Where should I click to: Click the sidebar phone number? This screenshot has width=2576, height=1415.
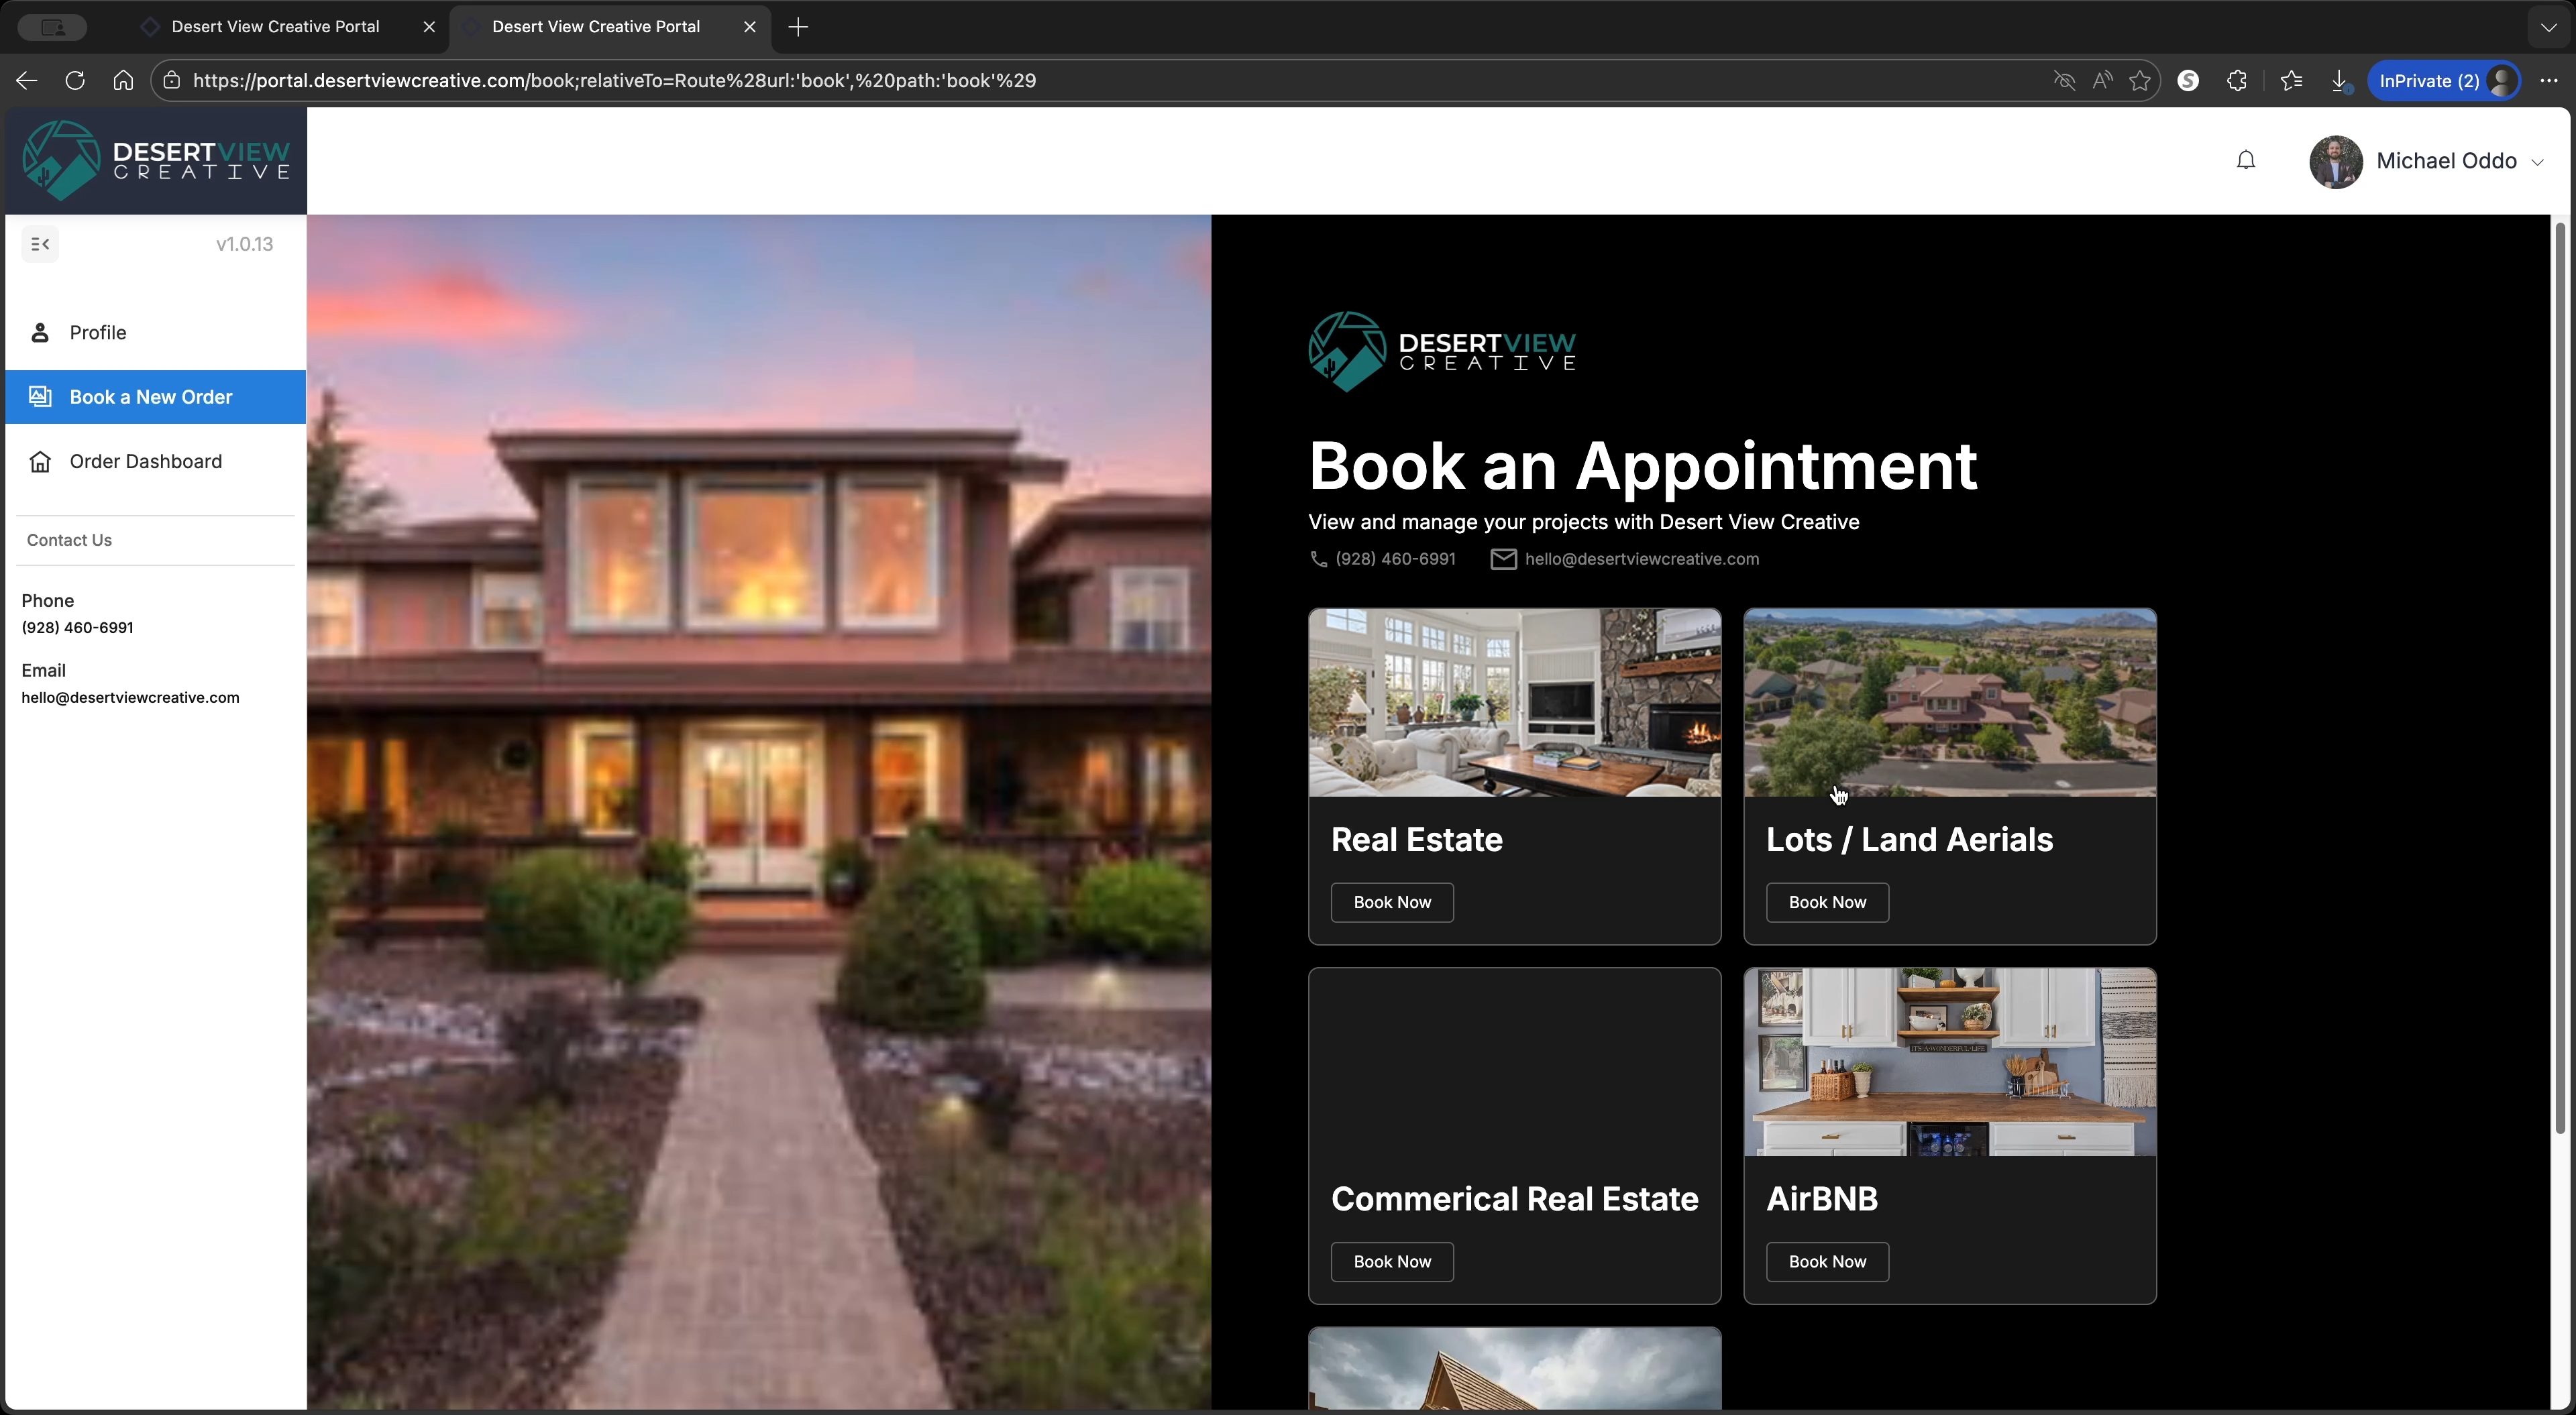pyautogui.click(x=77, y=628)
